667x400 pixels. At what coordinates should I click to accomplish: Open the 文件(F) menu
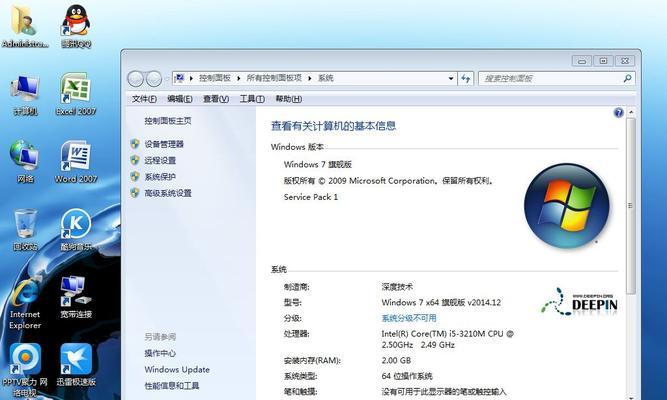coord(144,99)
